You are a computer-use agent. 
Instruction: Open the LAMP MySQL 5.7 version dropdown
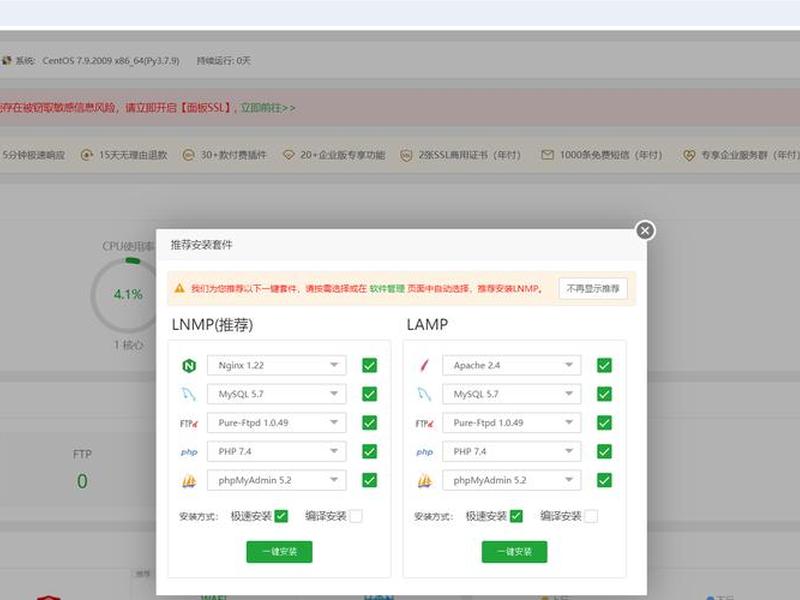512,394
